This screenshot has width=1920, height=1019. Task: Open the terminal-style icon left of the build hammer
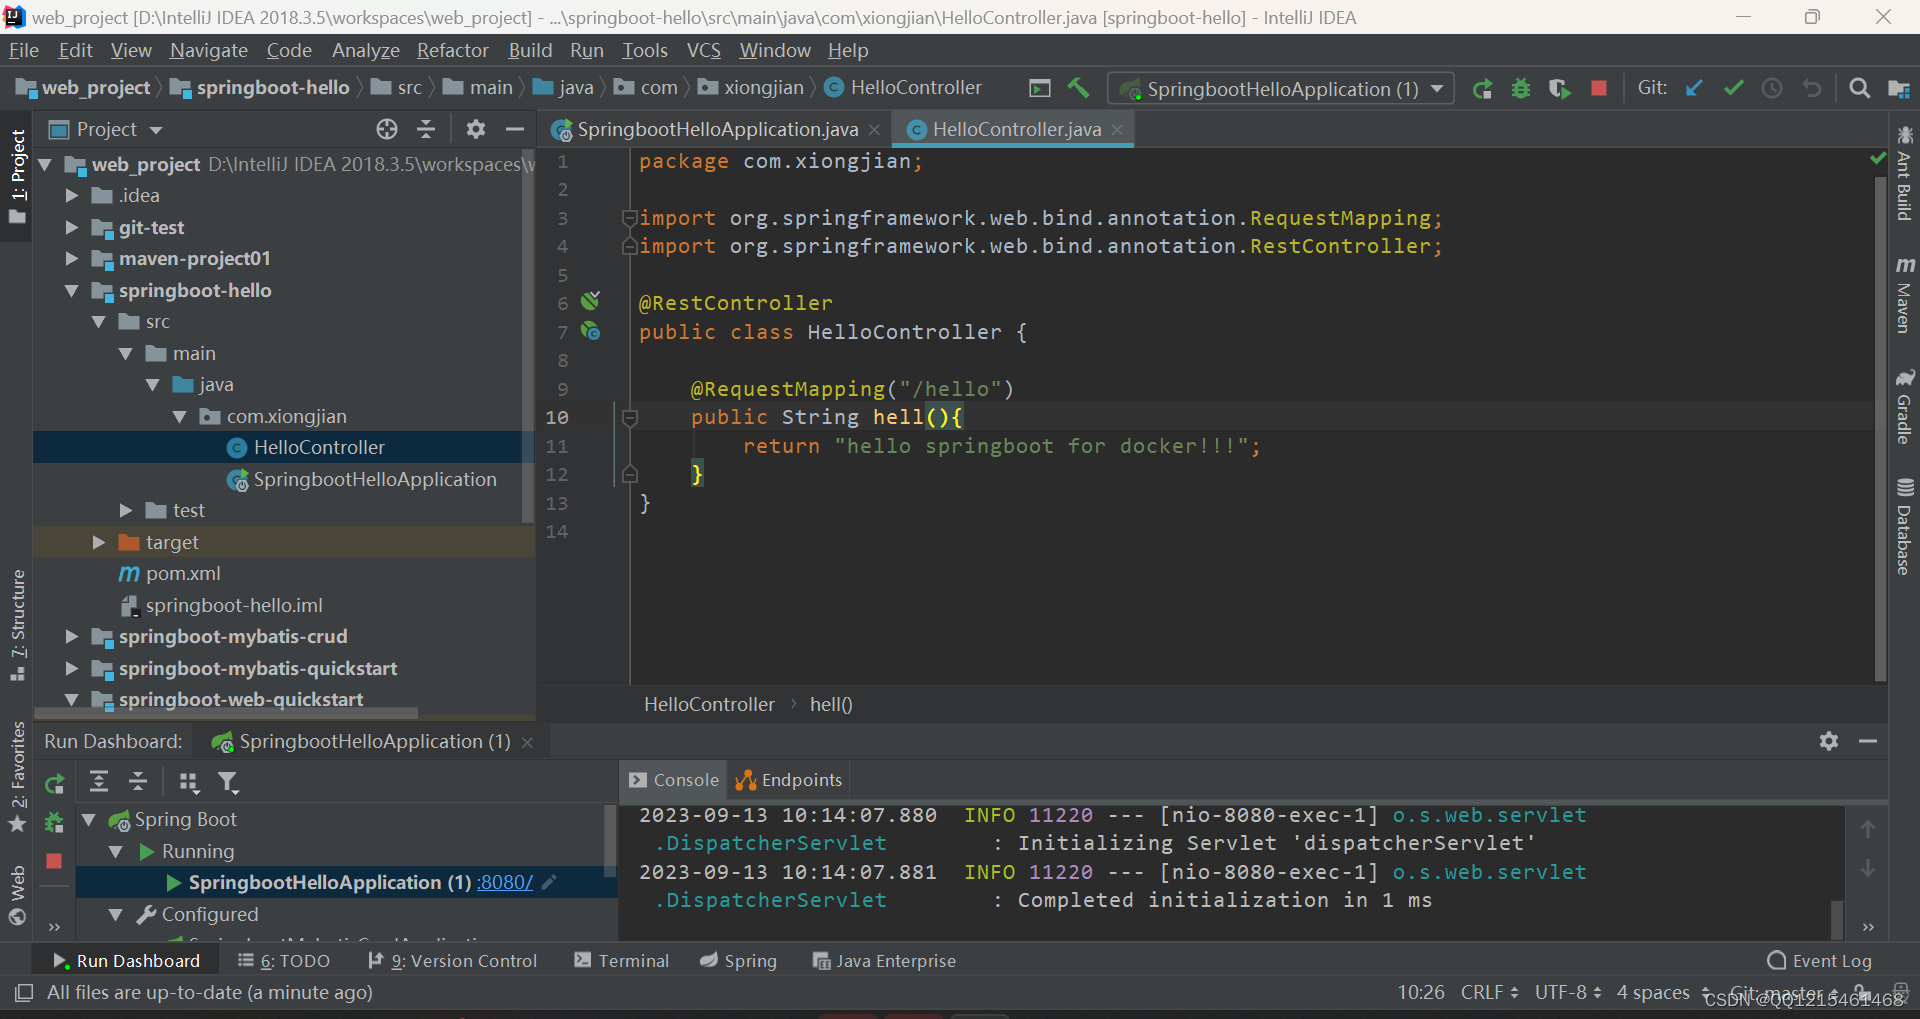pyautogui.click(x=1040, y=88)
